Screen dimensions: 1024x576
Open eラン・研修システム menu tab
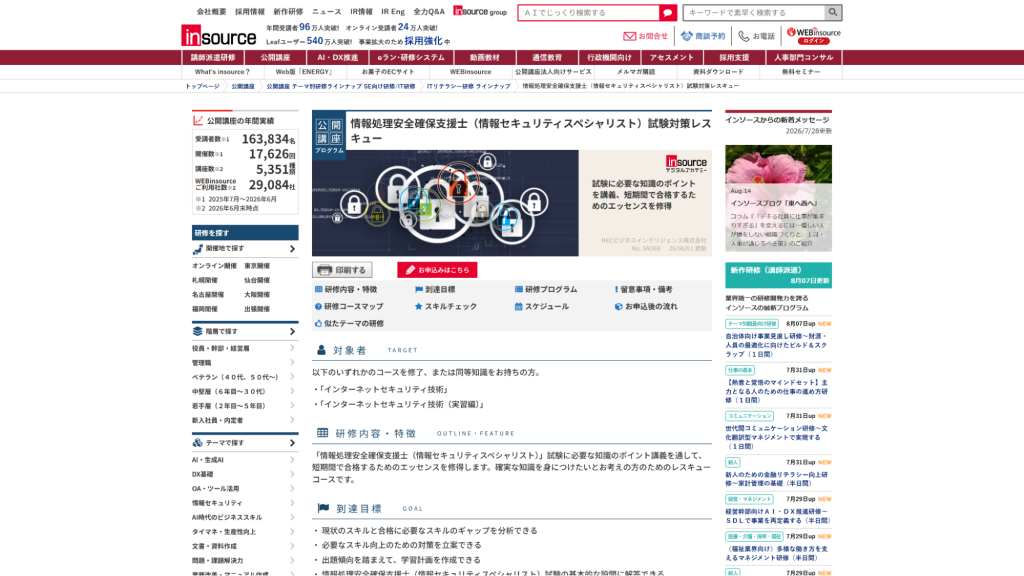(x=411, y=57)
